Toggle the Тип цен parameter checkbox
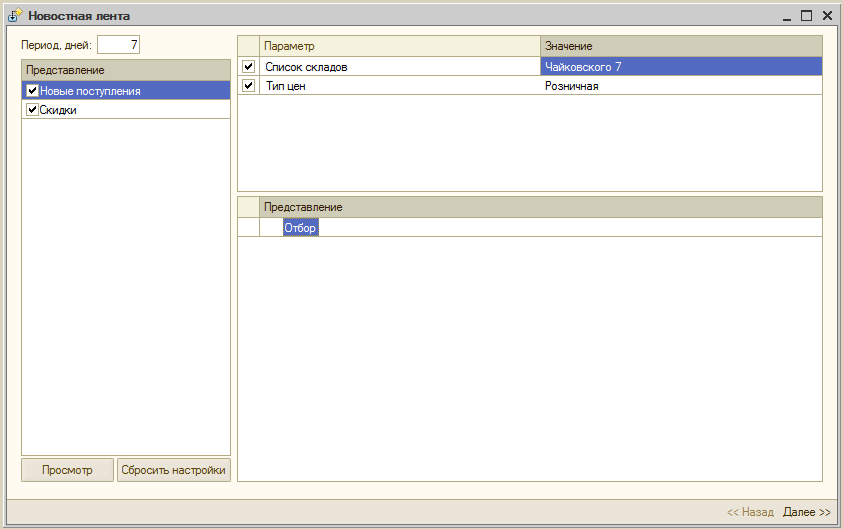This screenshot has height=529, width=843. [248, 86]
